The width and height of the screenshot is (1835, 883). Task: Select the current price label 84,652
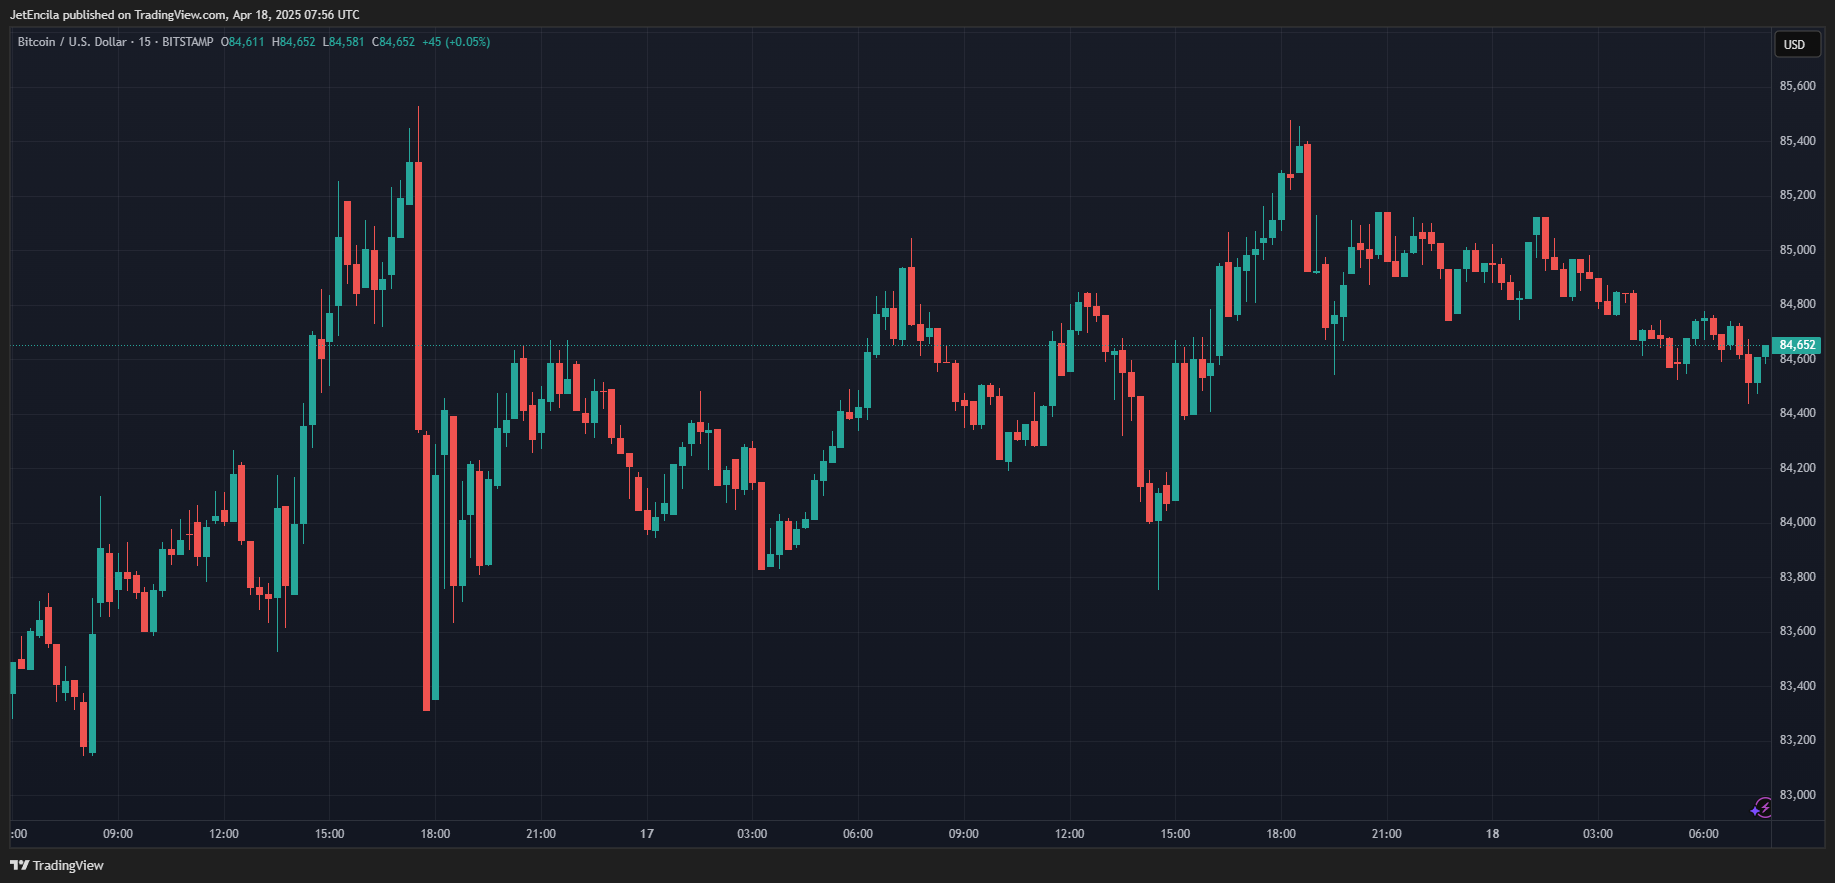click(x=1797, y=345)
